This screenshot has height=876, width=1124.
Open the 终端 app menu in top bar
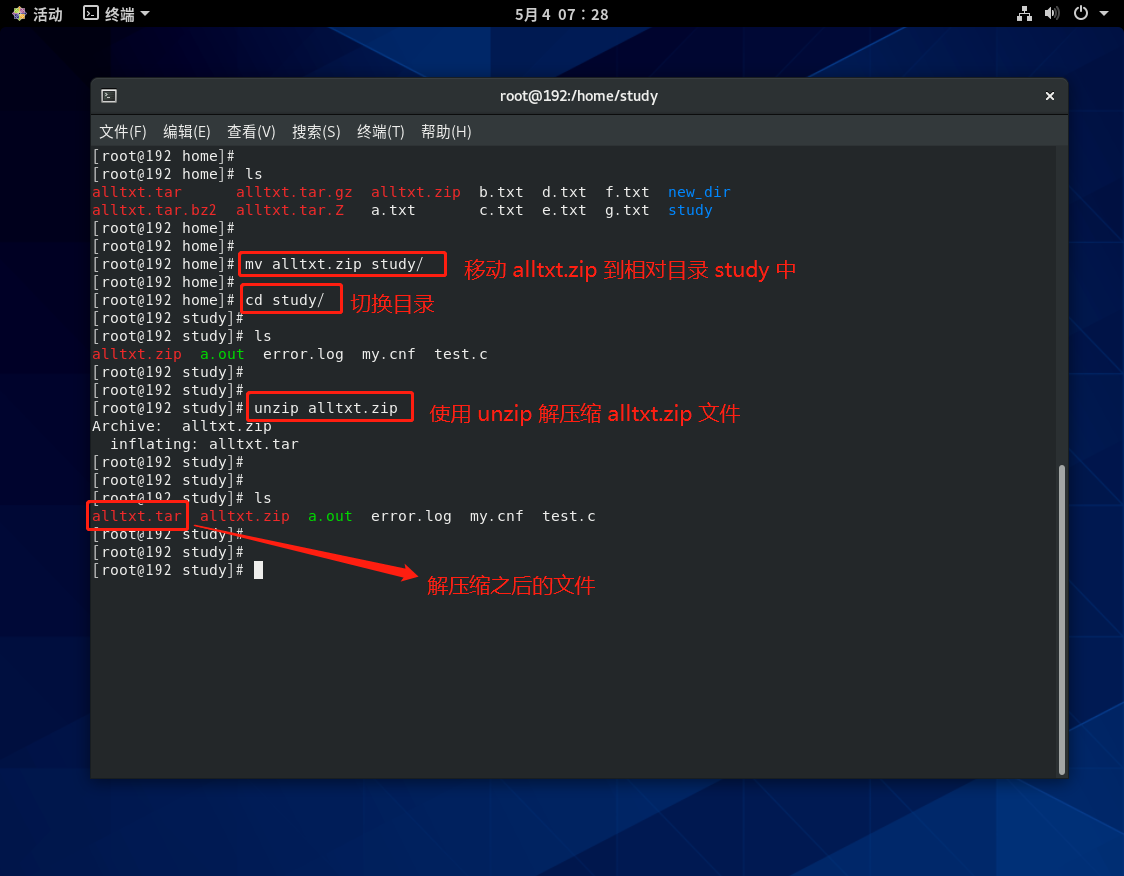click(x=117, y=14)
